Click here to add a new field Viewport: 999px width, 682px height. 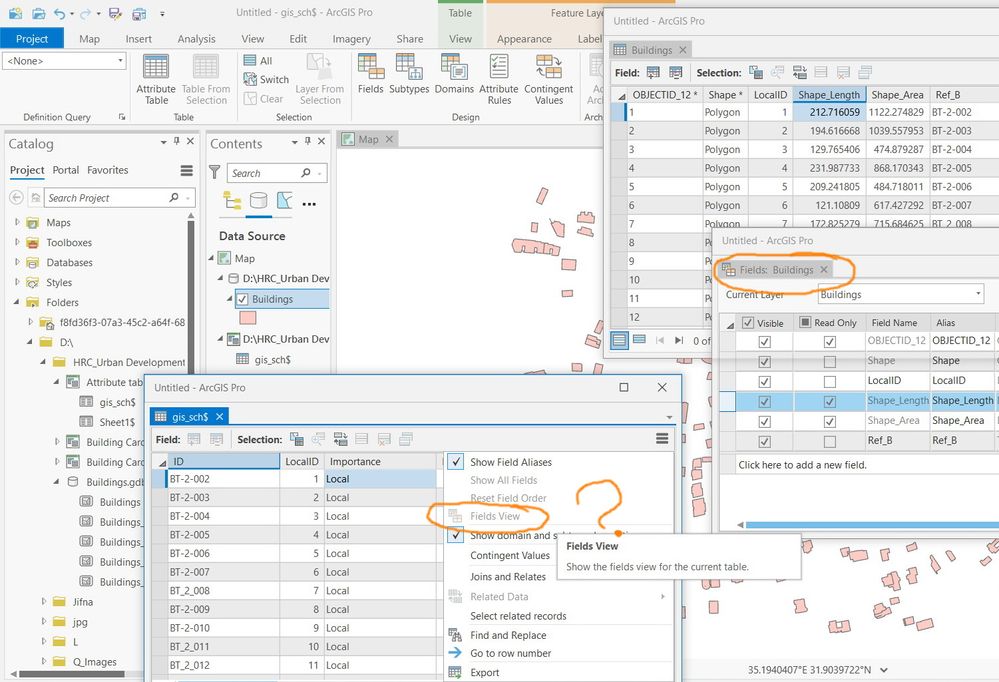tap(803, 465)
